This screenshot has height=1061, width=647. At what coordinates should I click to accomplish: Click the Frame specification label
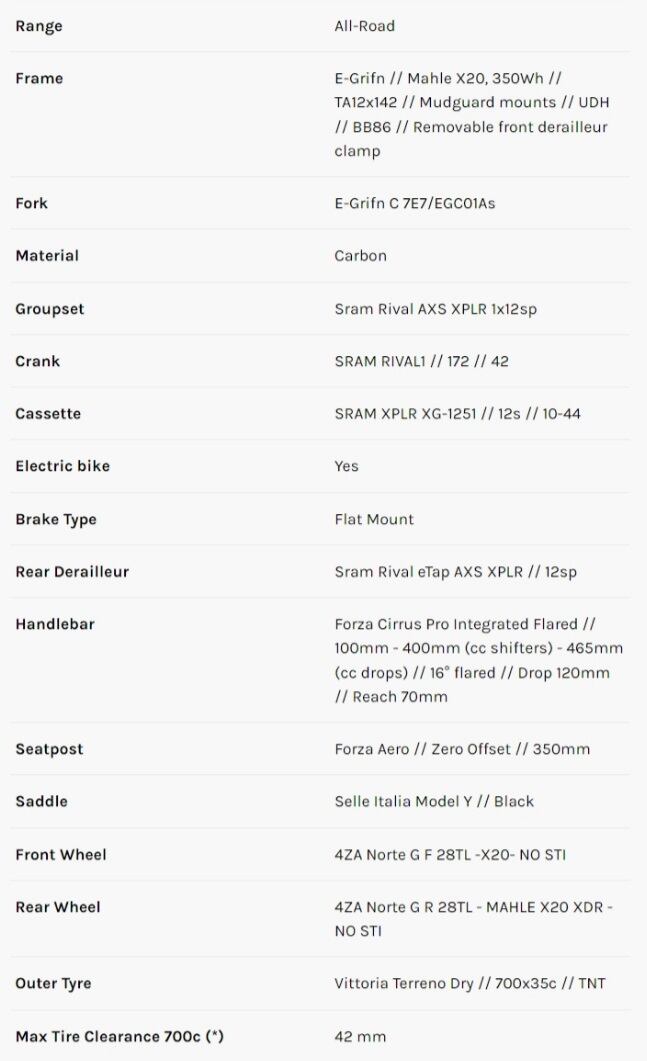(x=39, y=78)
